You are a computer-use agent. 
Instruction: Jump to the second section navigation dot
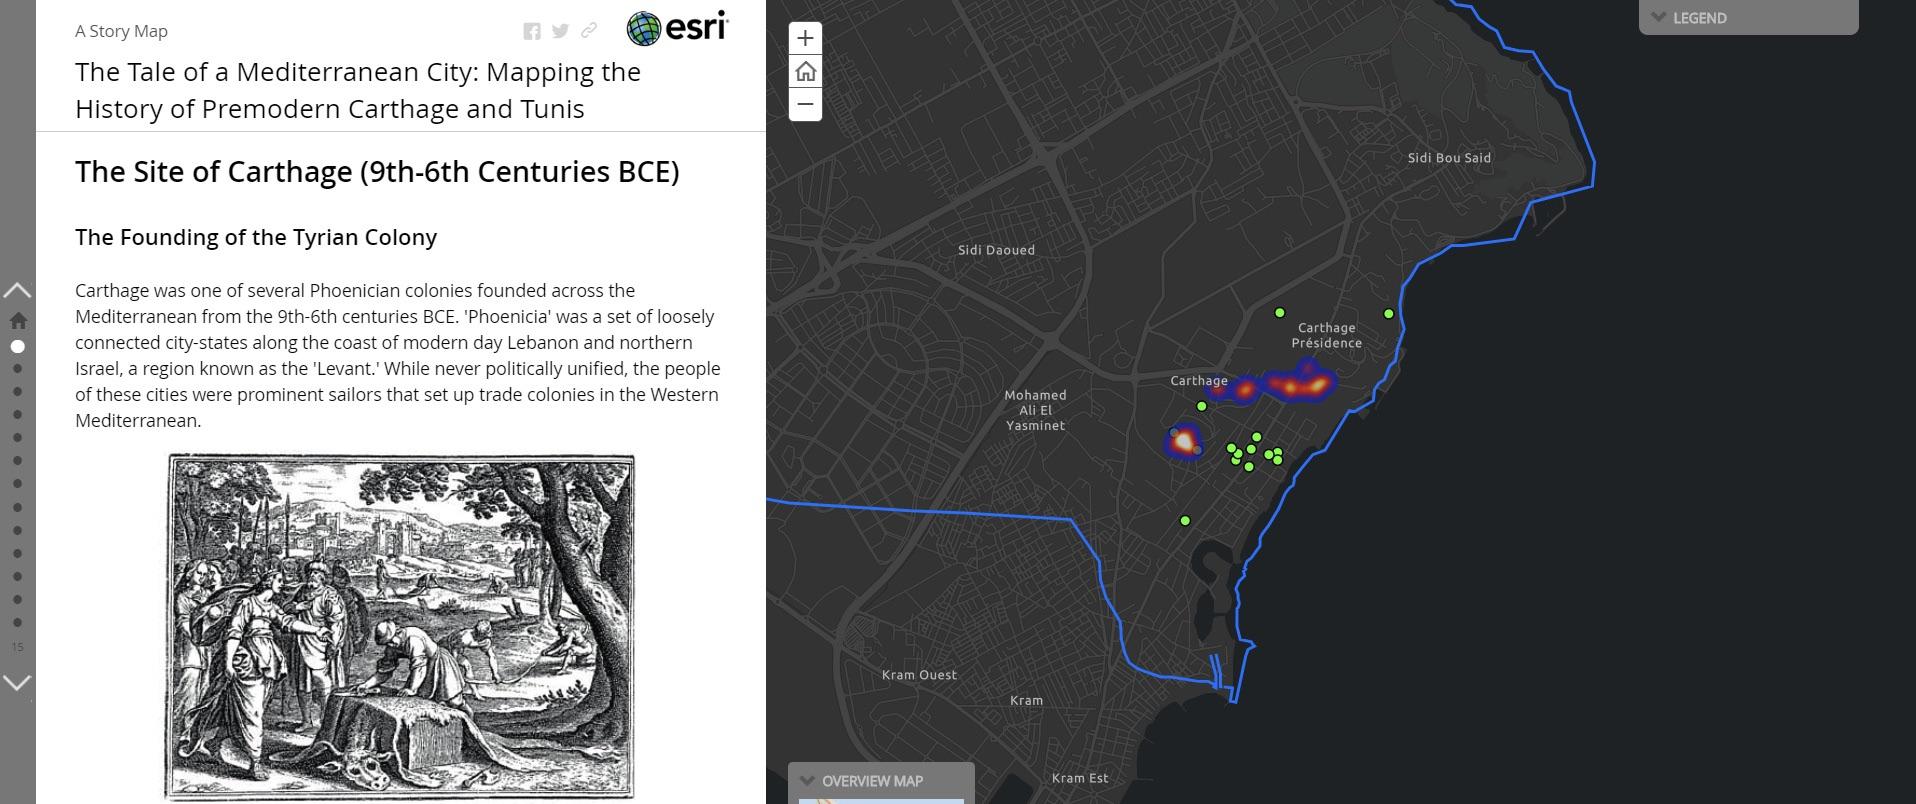pyautogui.click(x=18, y=369)
